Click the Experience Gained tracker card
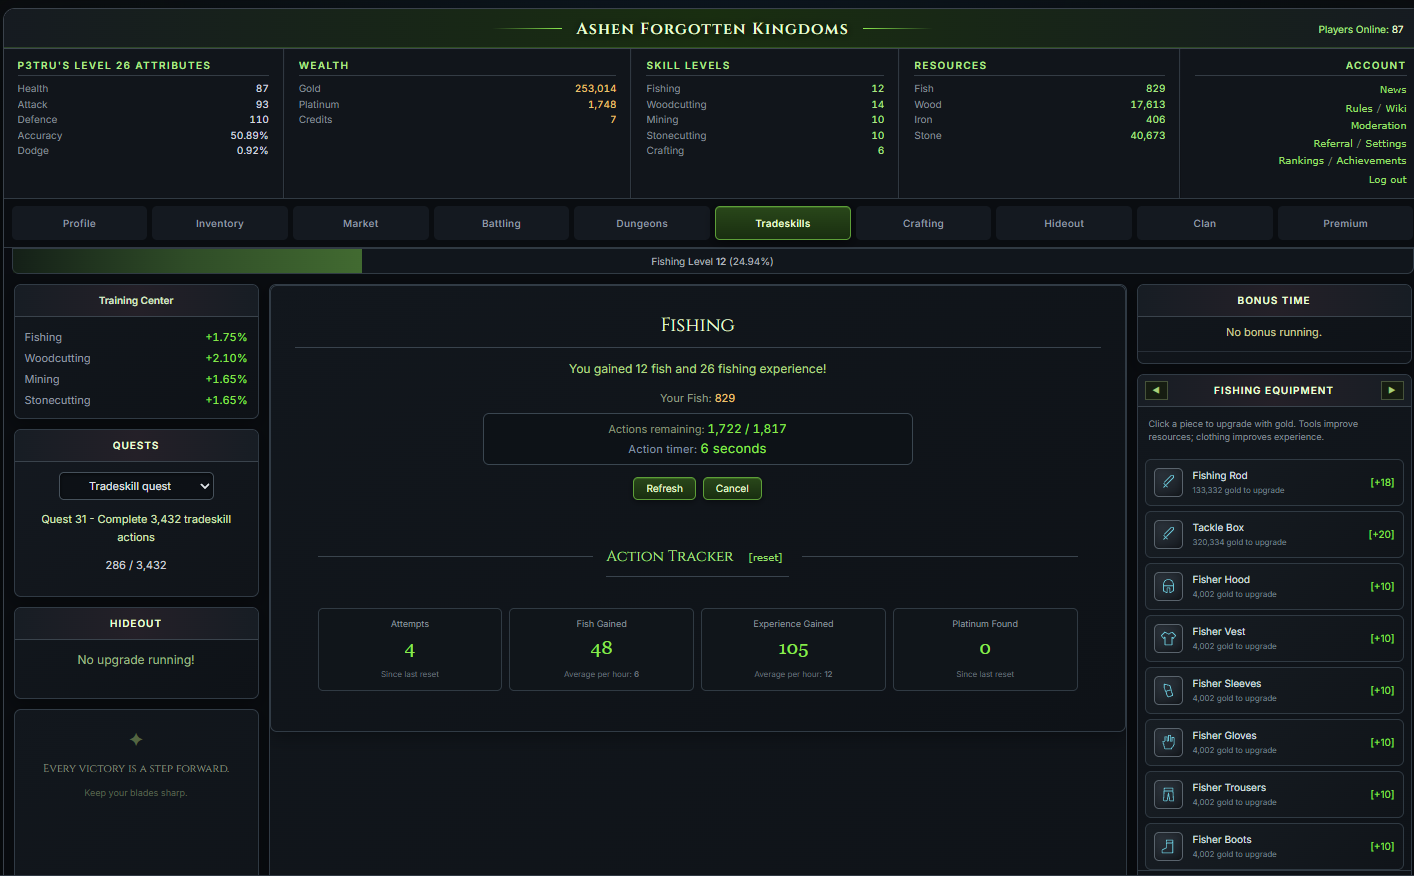Screen dimensions: 1414x876 click(793, 649)
